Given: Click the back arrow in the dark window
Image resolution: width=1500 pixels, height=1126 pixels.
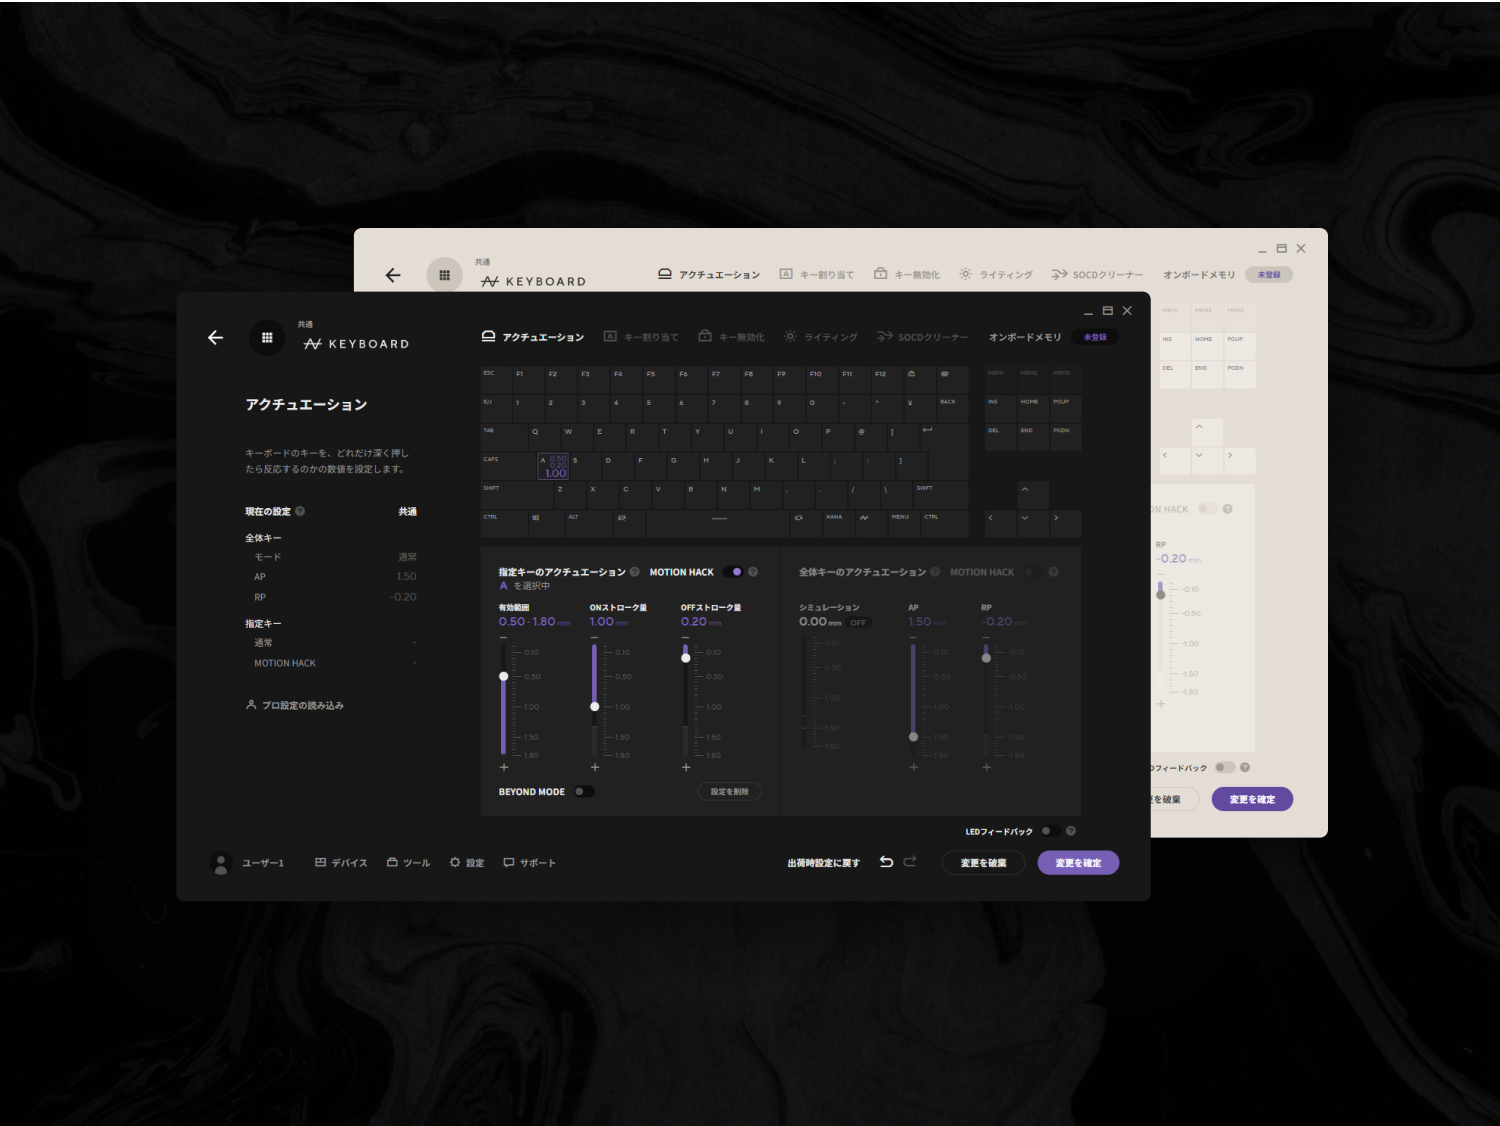Looking at the screenshot, I should (x=215, y=338).
